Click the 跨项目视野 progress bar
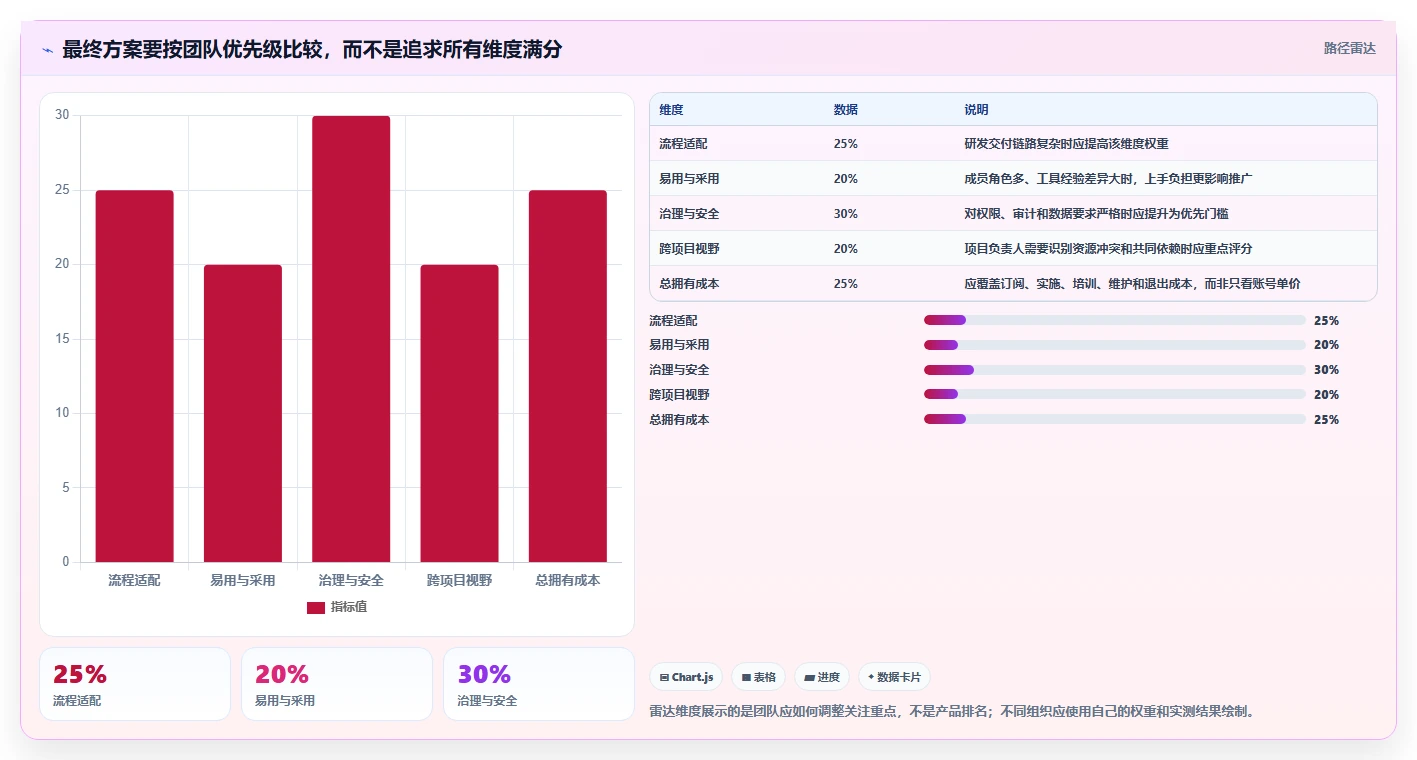This screenshot has height=760, width=1417. [1115, 395]
